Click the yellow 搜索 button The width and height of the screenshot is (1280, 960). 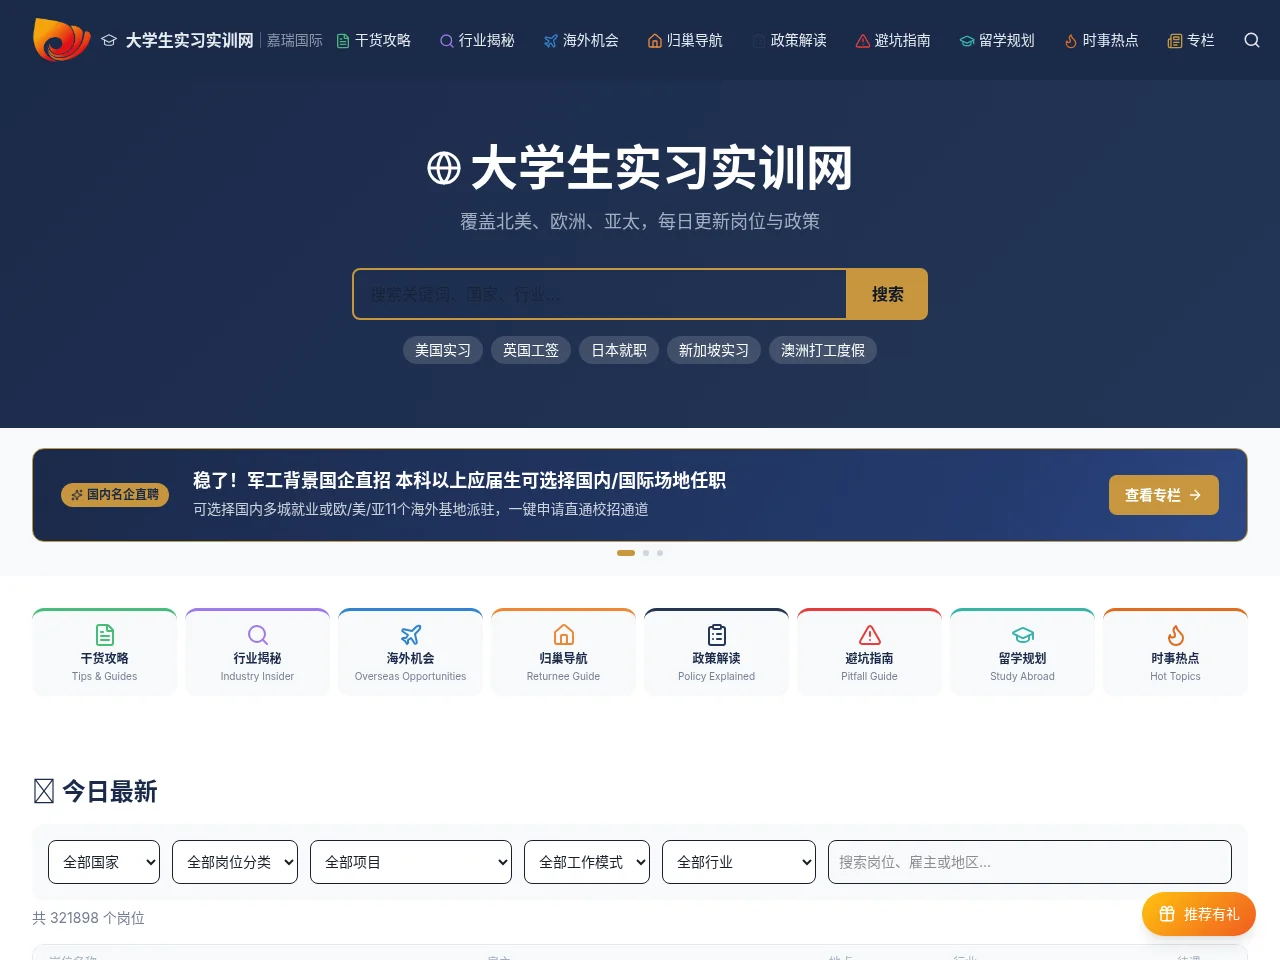(887, 294)
